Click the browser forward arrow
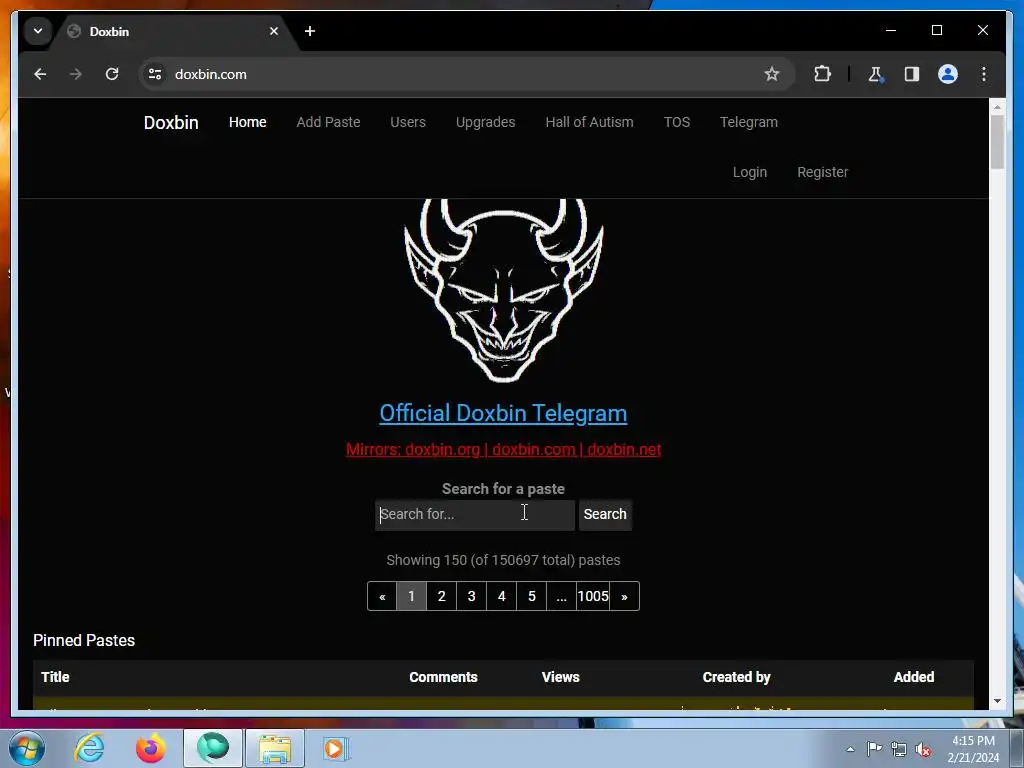The image size is (1024, 768). coord(76,74)
